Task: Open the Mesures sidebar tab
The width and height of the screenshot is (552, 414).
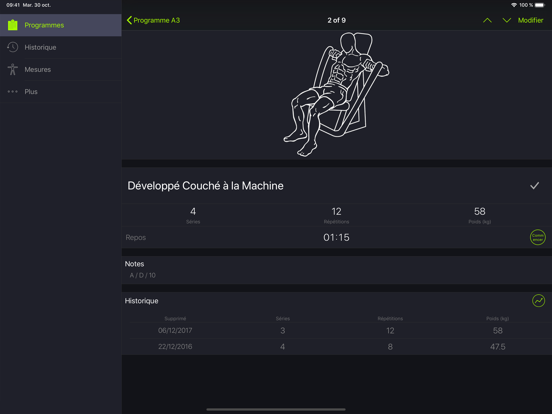Action: (61, 69)
